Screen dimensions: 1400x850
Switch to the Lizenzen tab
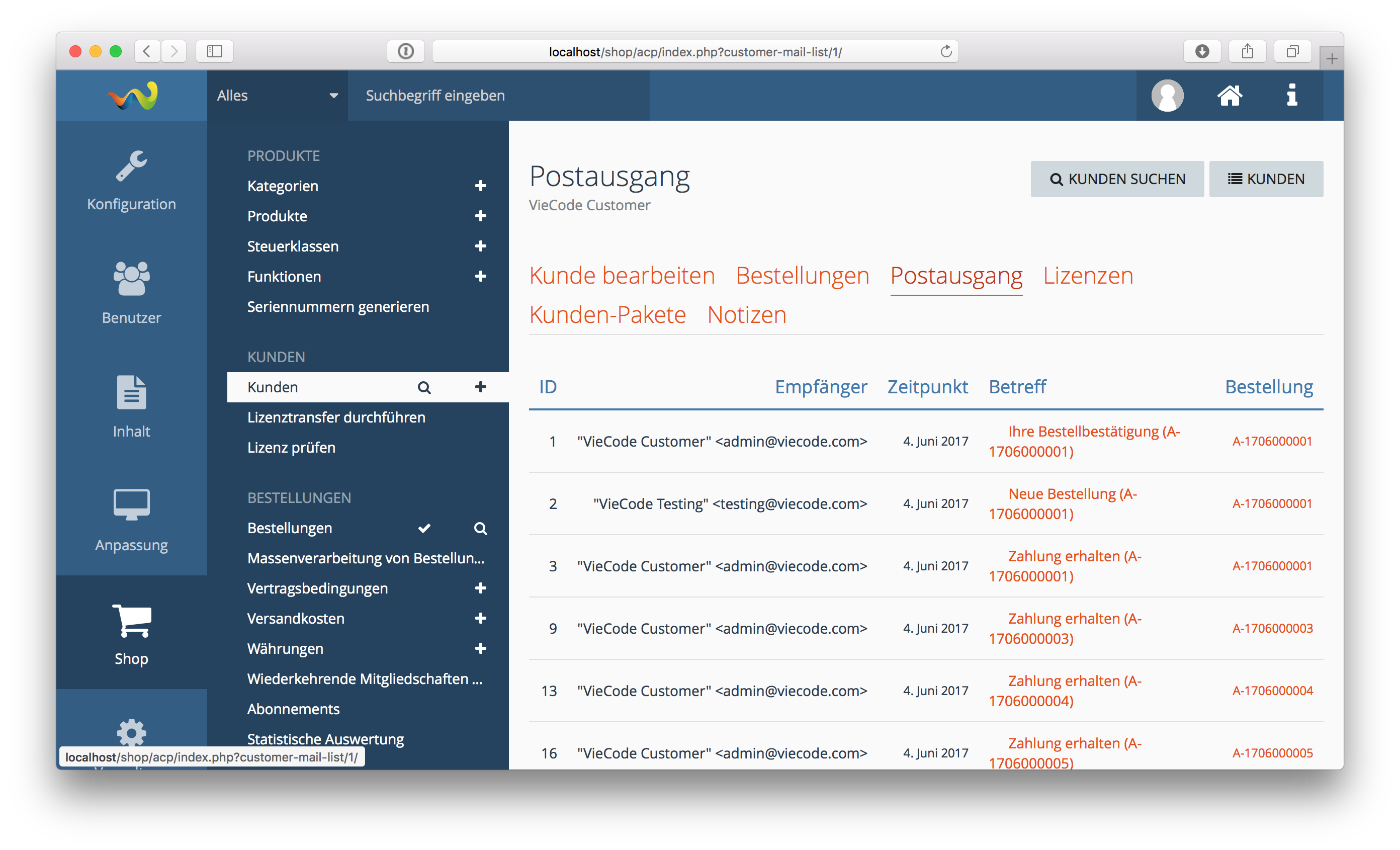coord(1088,276)
